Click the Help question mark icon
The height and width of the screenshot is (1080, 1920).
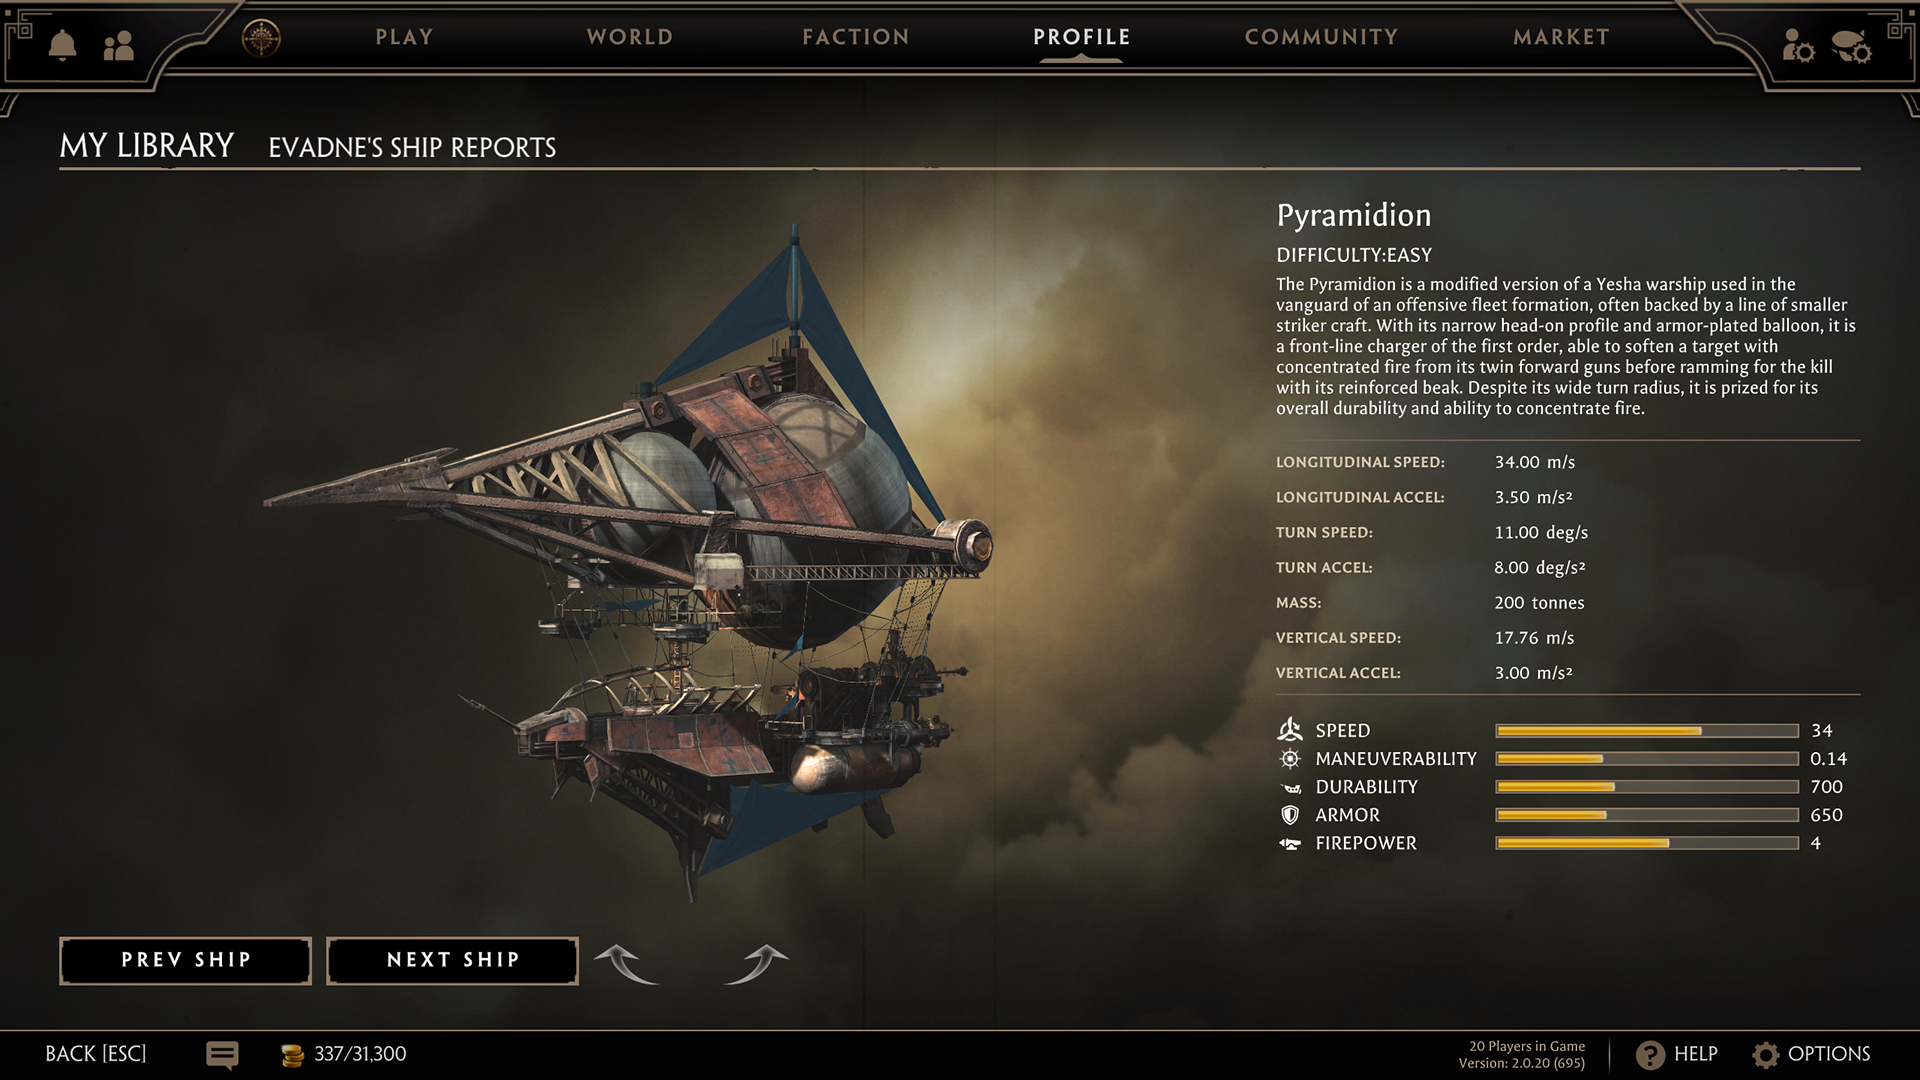[x=1650, y=1054]
